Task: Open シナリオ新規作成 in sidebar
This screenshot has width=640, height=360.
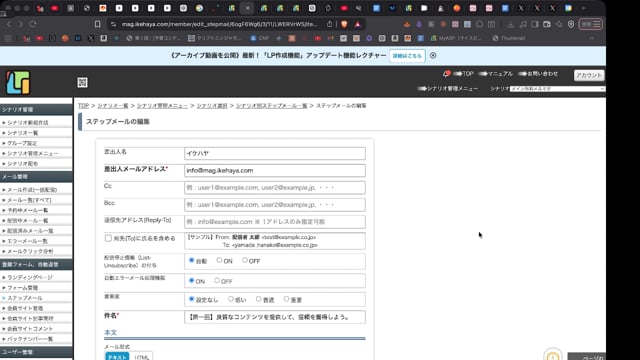Action: coord(28,122)
